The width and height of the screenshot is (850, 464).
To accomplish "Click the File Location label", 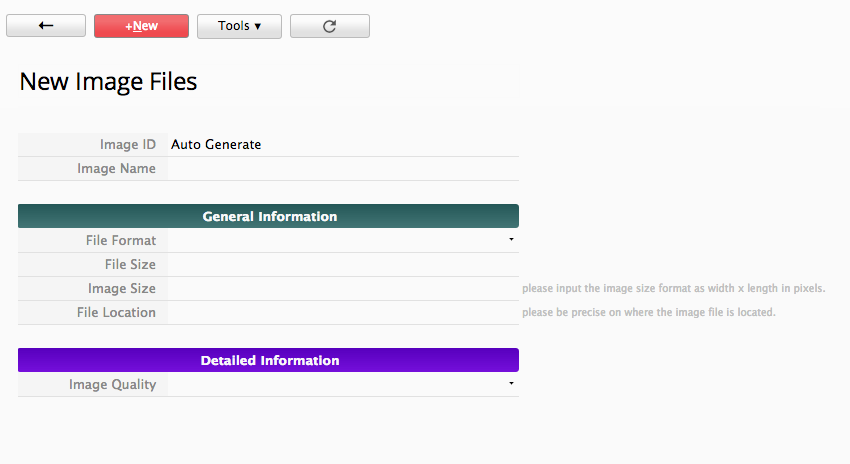I will tap(116, 313).
